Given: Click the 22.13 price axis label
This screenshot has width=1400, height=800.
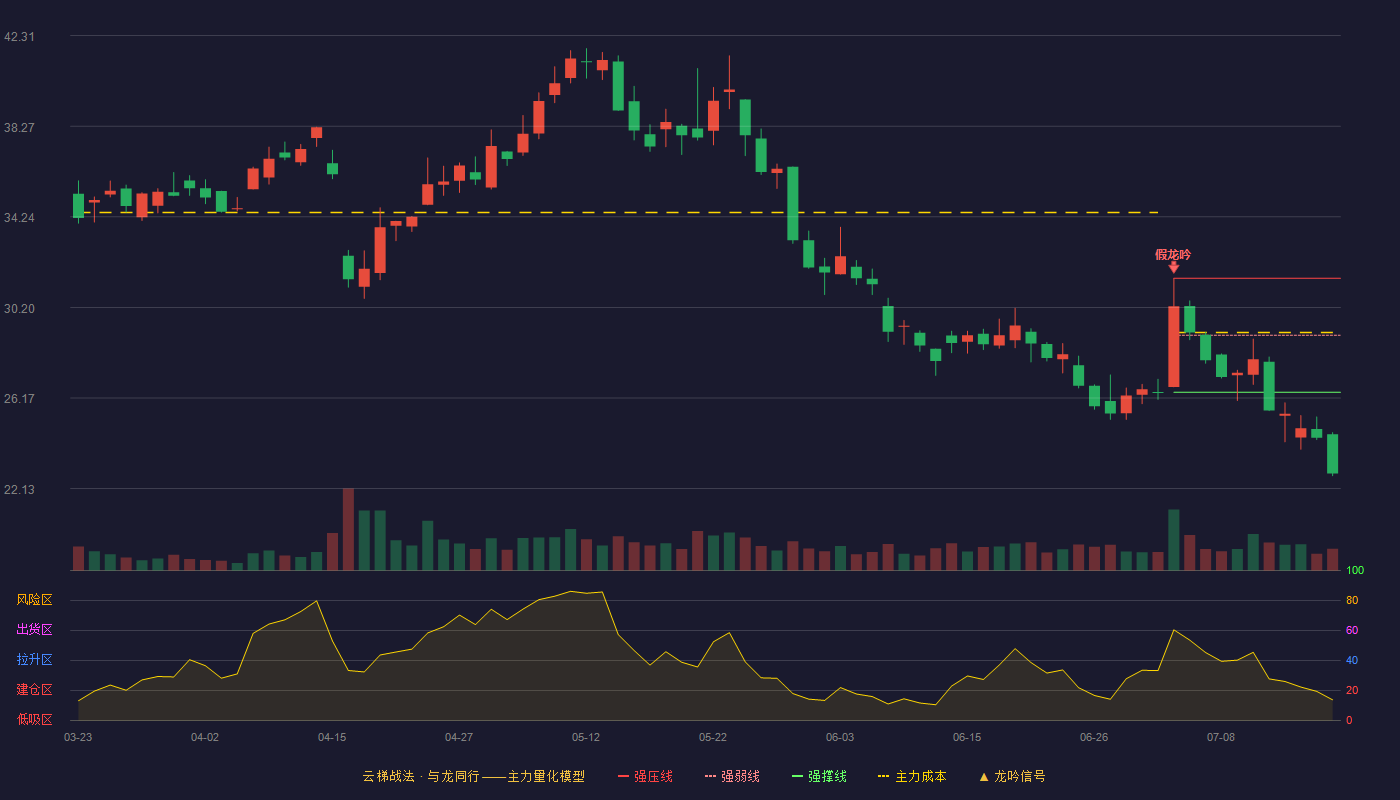Looking at the screenshot, I should [19, 489].
